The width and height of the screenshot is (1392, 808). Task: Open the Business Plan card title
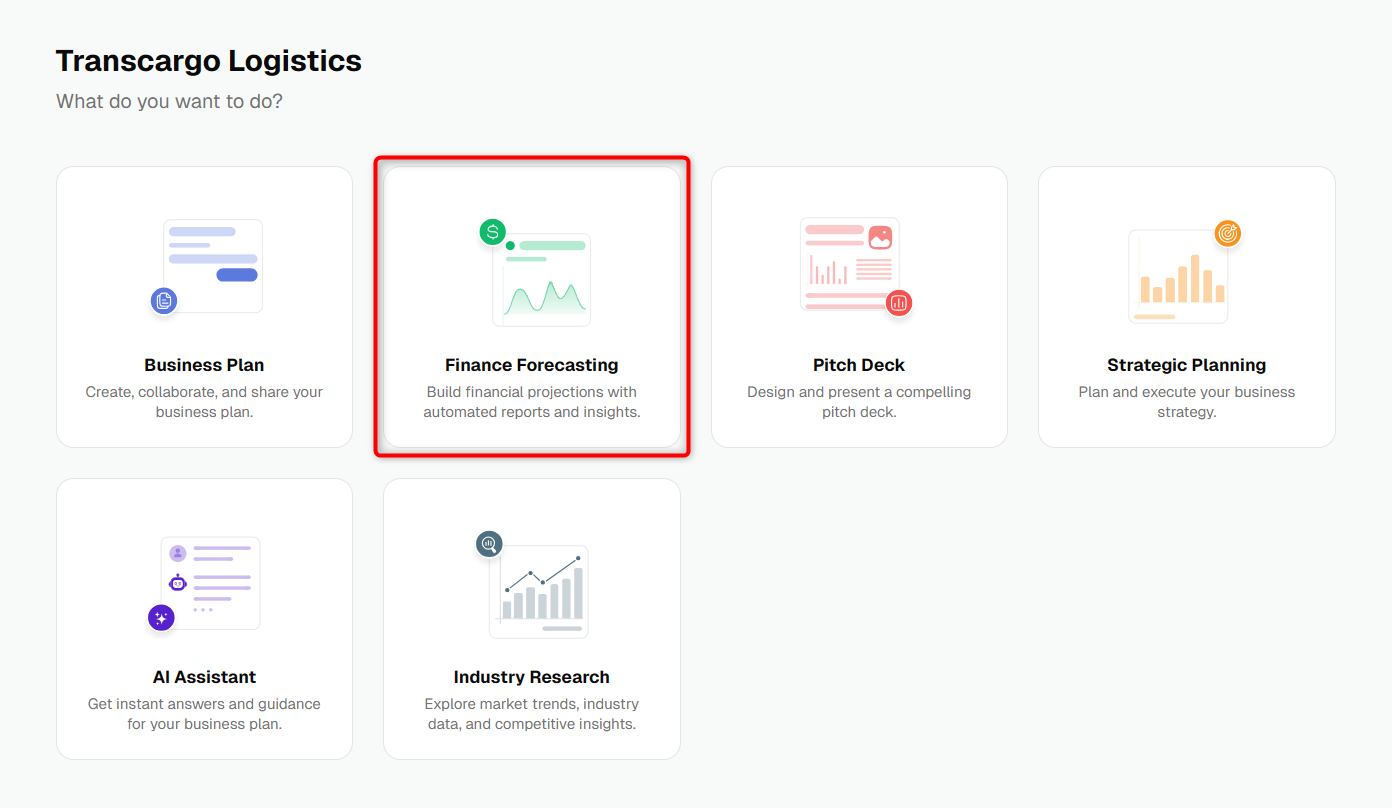(204, 365)
